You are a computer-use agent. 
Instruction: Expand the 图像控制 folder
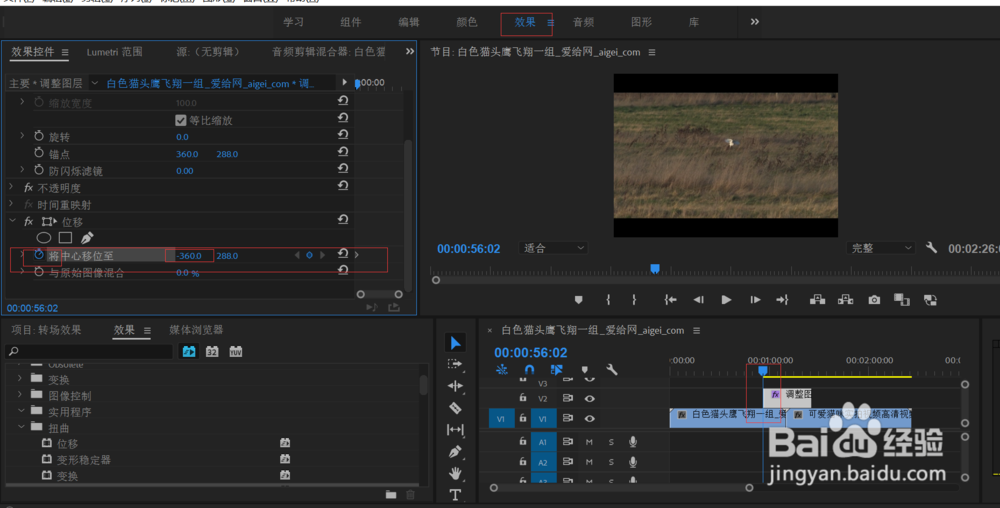(20, 395)
